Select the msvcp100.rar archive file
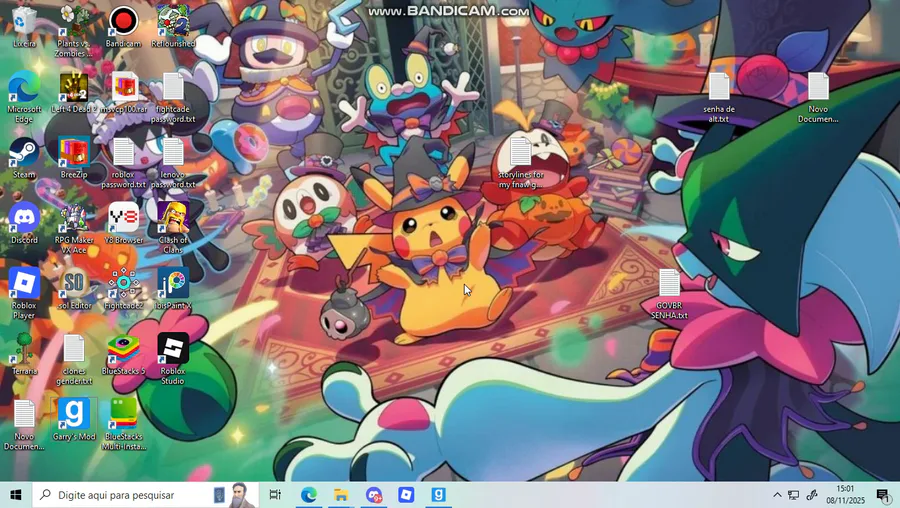Screen dimensions: 900x508 pyautogui.click(x=125, y=93)
